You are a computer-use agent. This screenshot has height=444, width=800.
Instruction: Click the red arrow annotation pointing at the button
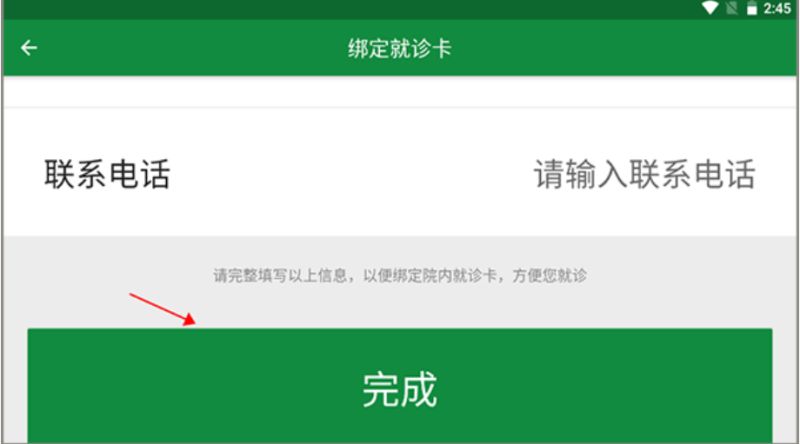[x=162, y=309]
